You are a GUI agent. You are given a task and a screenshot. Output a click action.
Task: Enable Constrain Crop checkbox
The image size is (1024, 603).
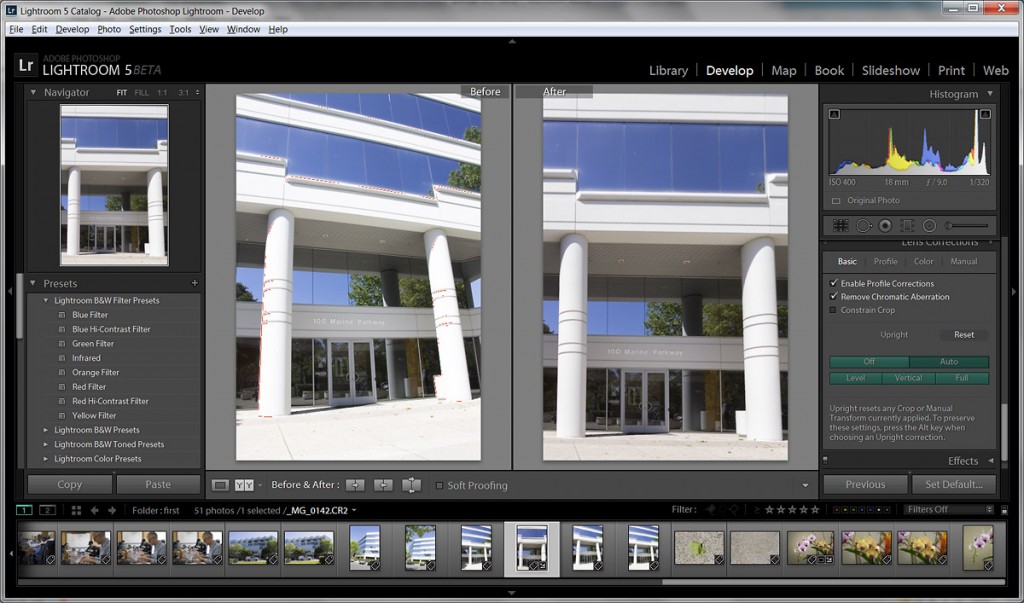point(833,310)
